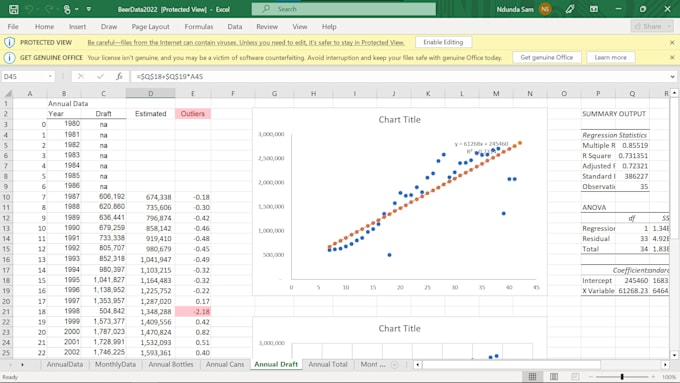Expand the formula bar
The width and height of the screenshot is (680, 383).
tap(672, 77)
